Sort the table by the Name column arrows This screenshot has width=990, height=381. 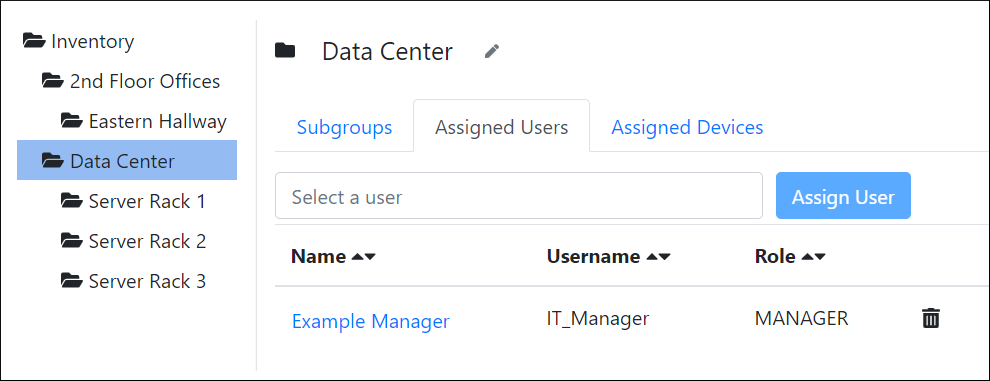coord(364,257)
